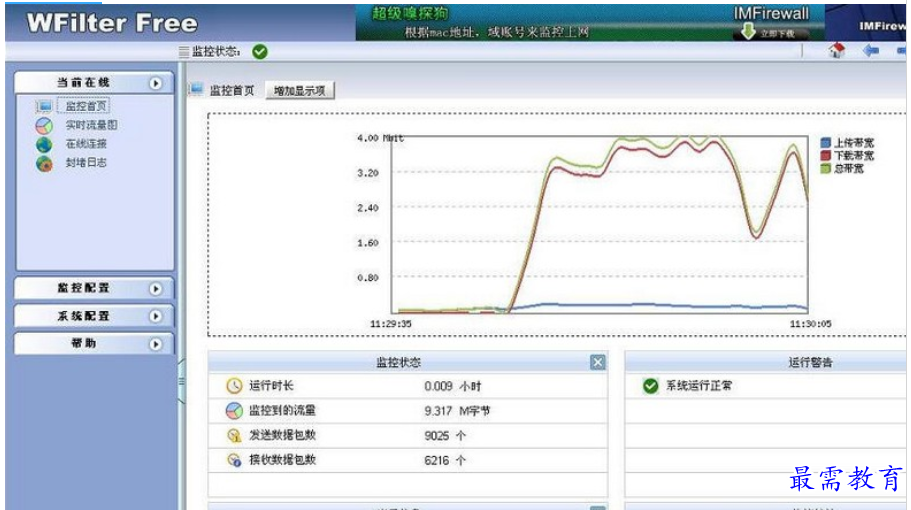
Task: Click the icon next to 接收数据包数
Action: point(234,460)
